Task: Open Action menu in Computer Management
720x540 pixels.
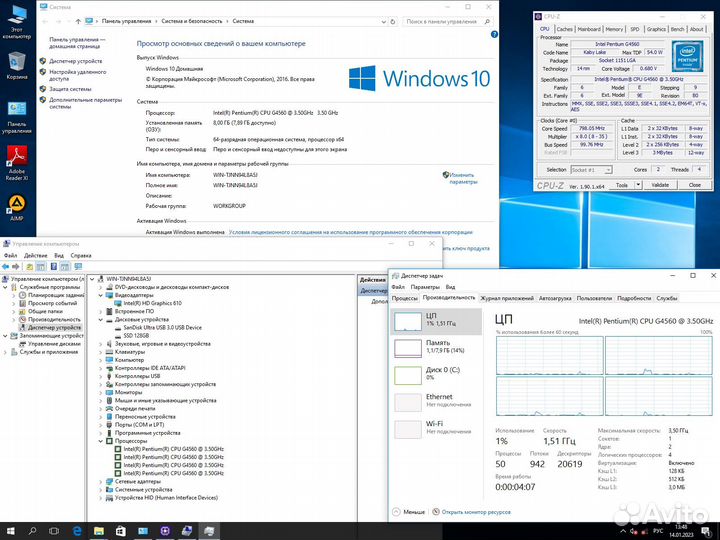Action: (35, 255)
